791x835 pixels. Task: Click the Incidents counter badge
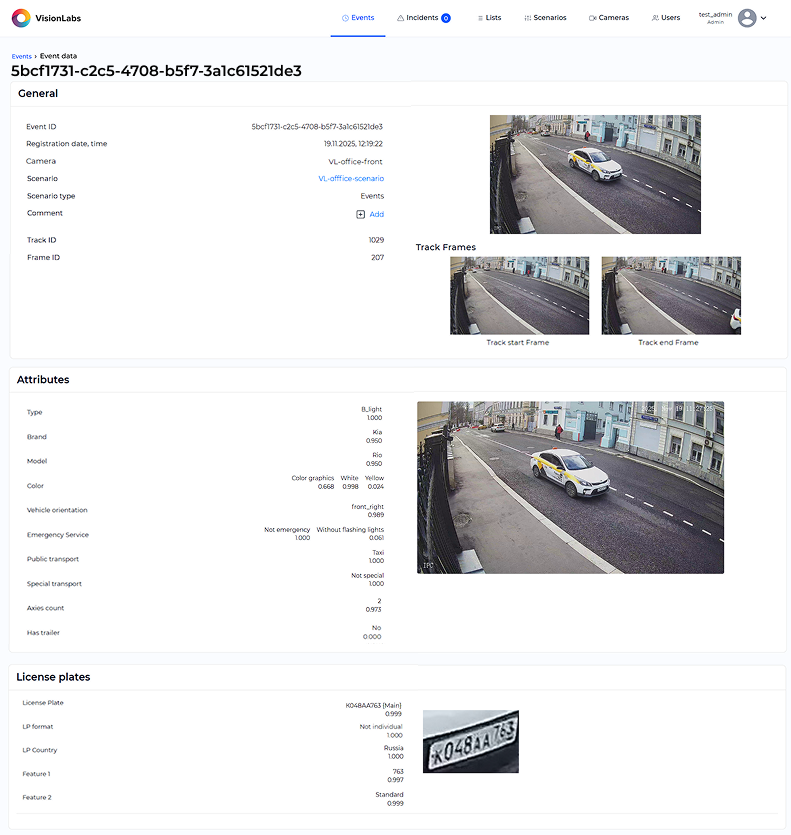(x=446, y=18)
